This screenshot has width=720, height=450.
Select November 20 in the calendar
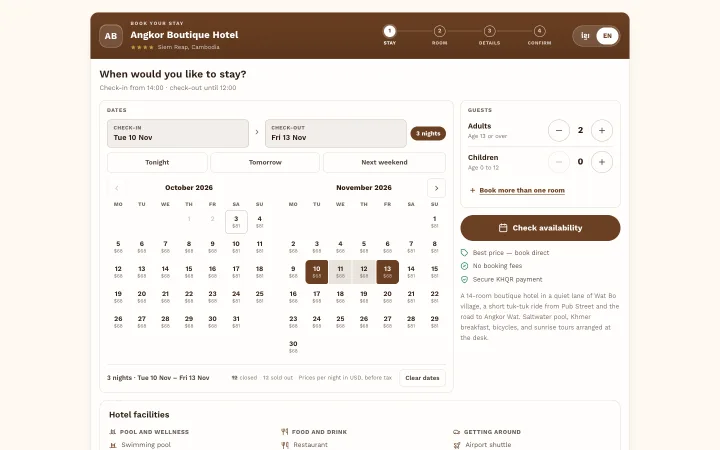point(388,297)
